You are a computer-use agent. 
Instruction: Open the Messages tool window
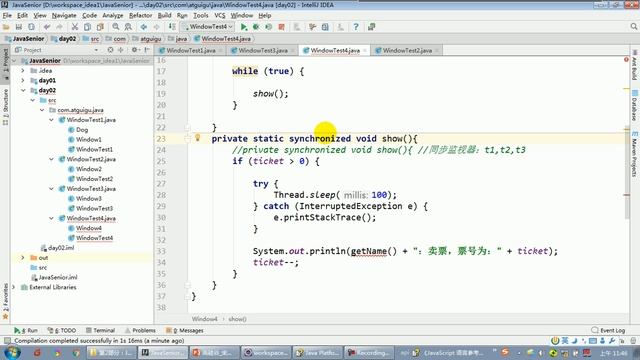(184, 330)
